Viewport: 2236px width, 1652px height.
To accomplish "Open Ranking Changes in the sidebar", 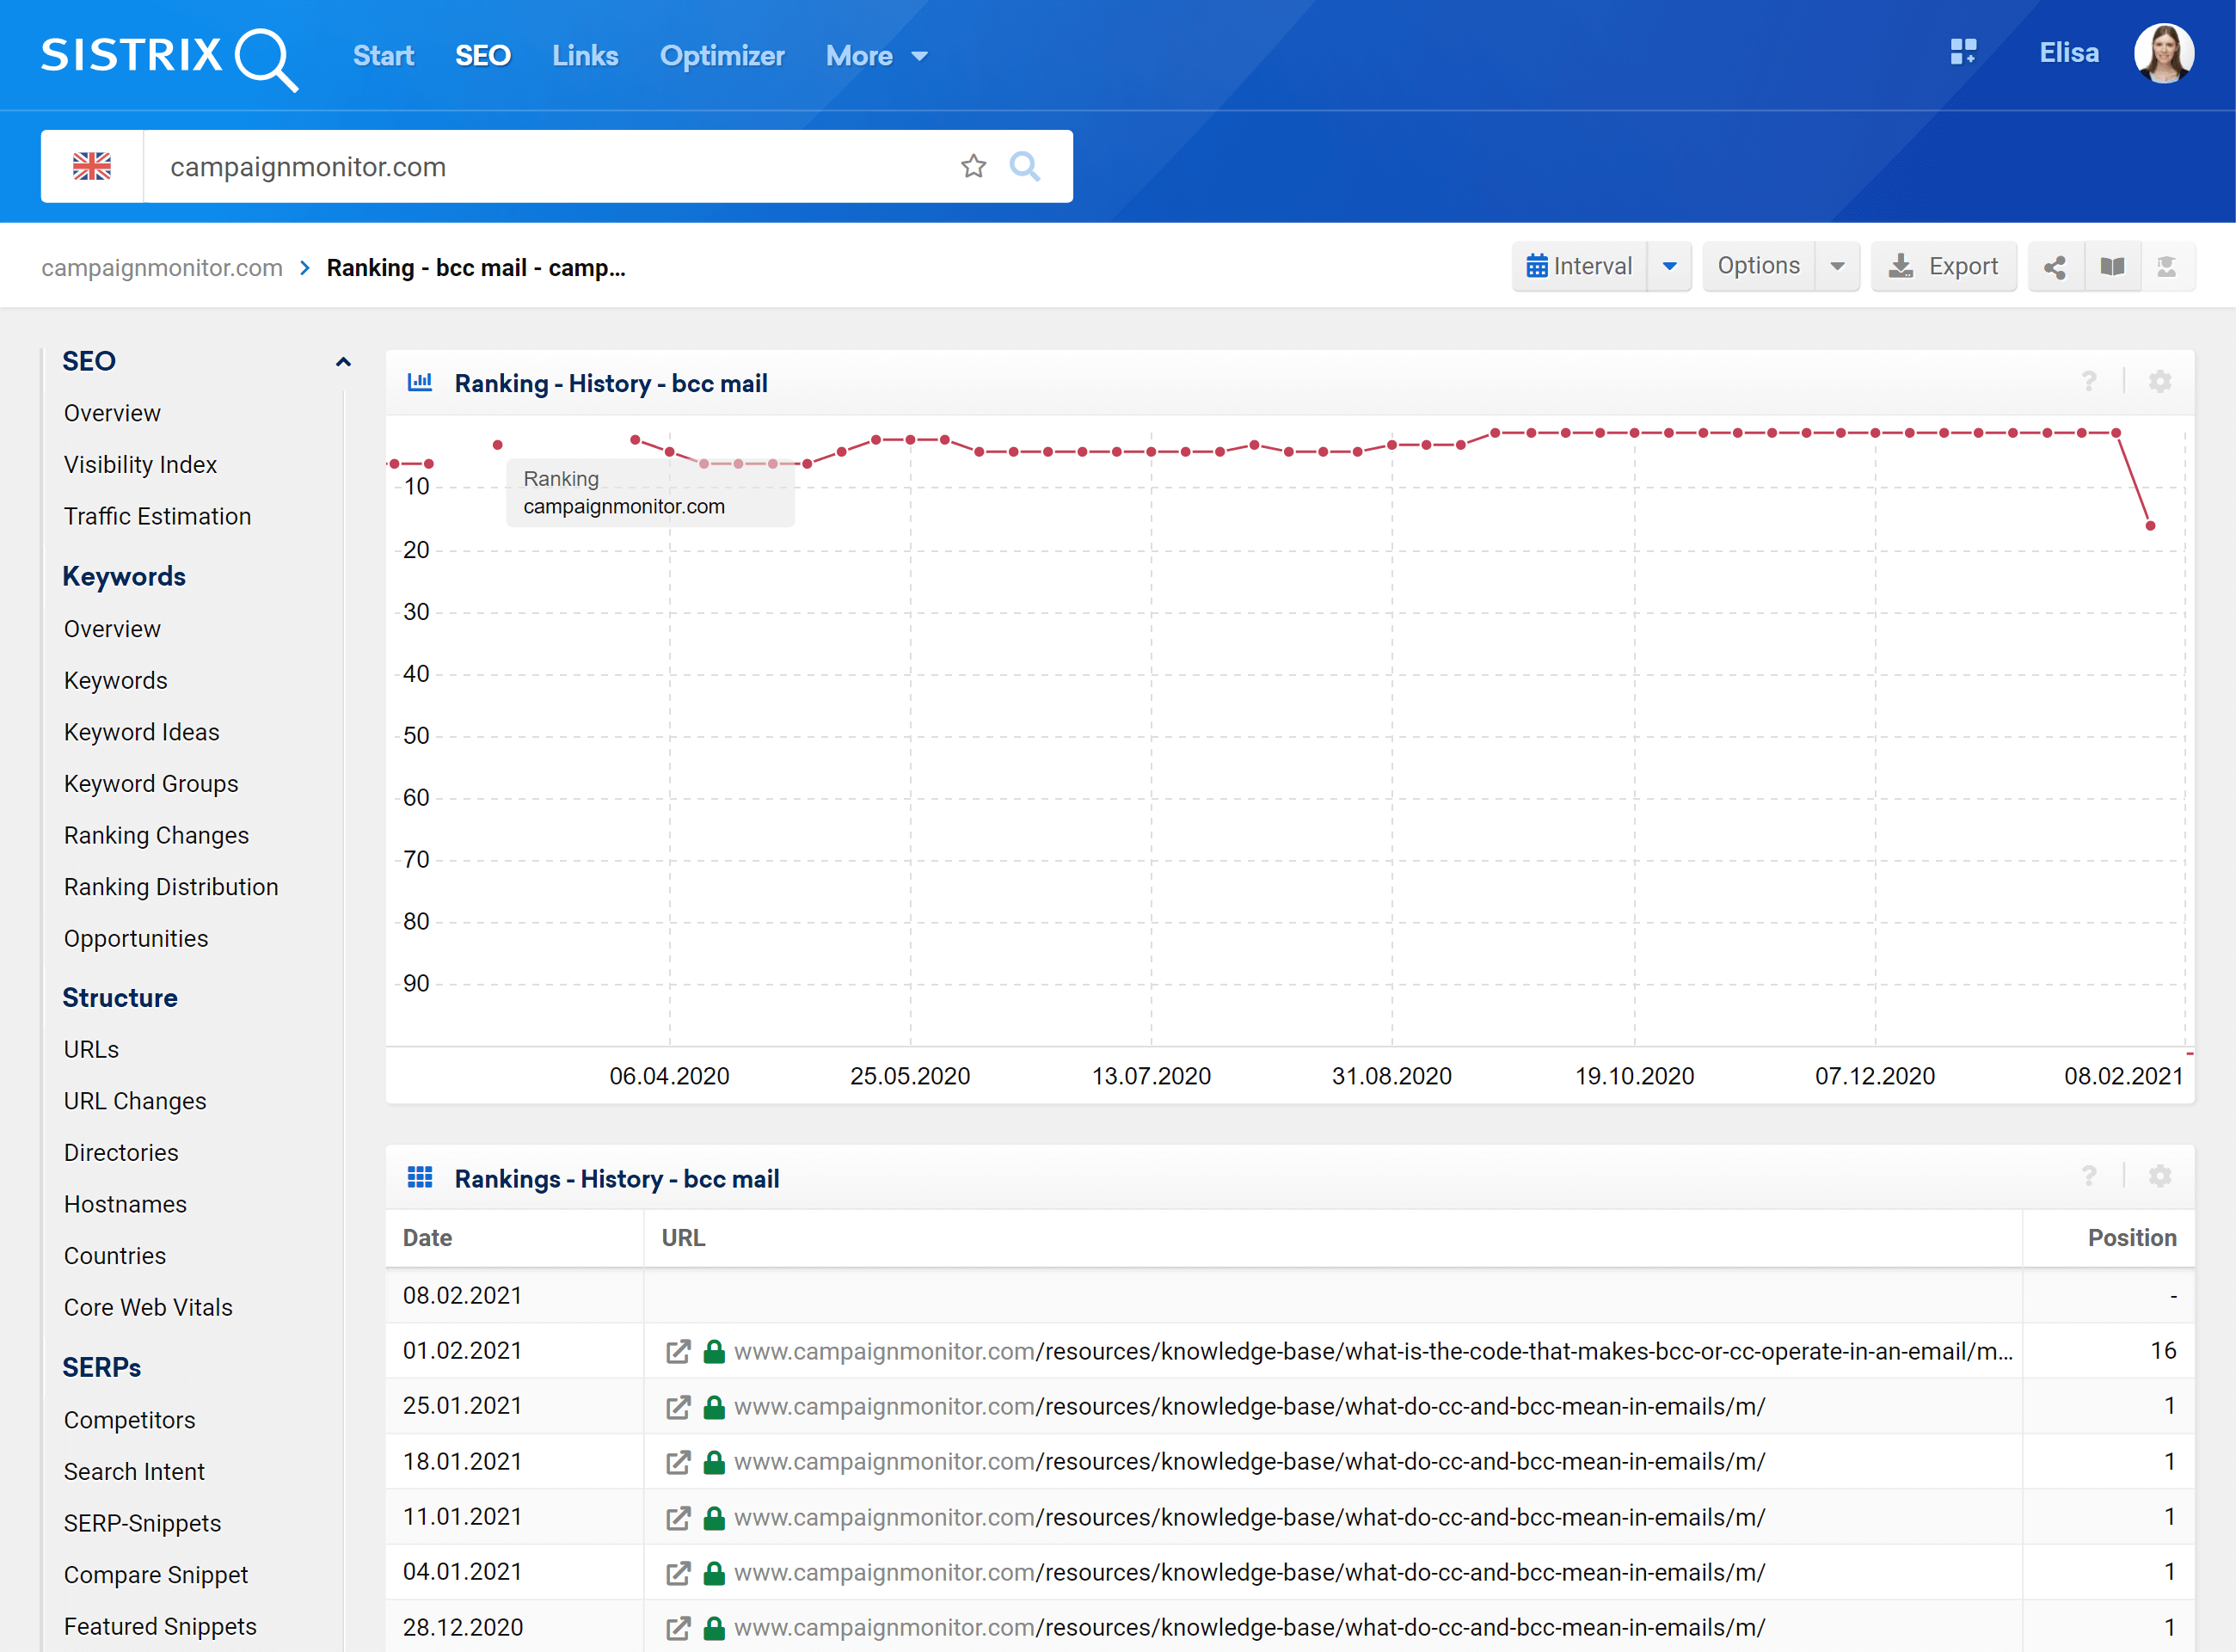I will [156, 835].
